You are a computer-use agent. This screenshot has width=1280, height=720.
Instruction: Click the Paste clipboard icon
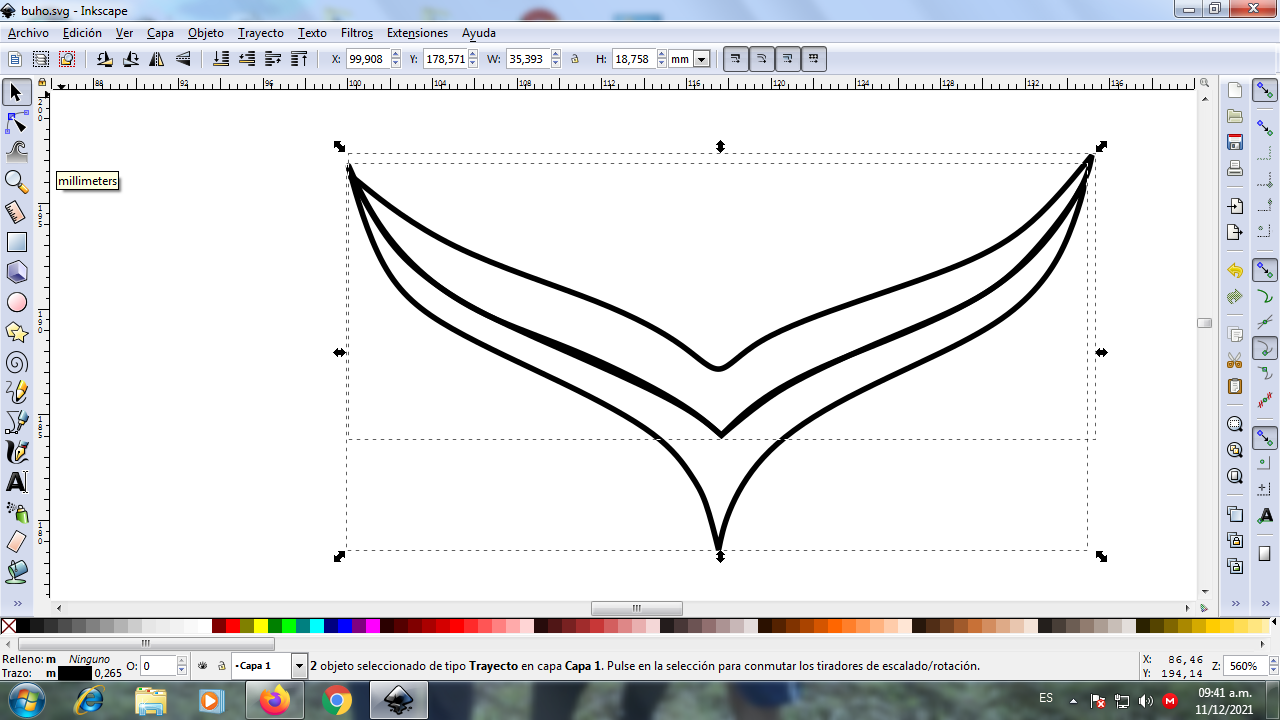[1235, 386]
